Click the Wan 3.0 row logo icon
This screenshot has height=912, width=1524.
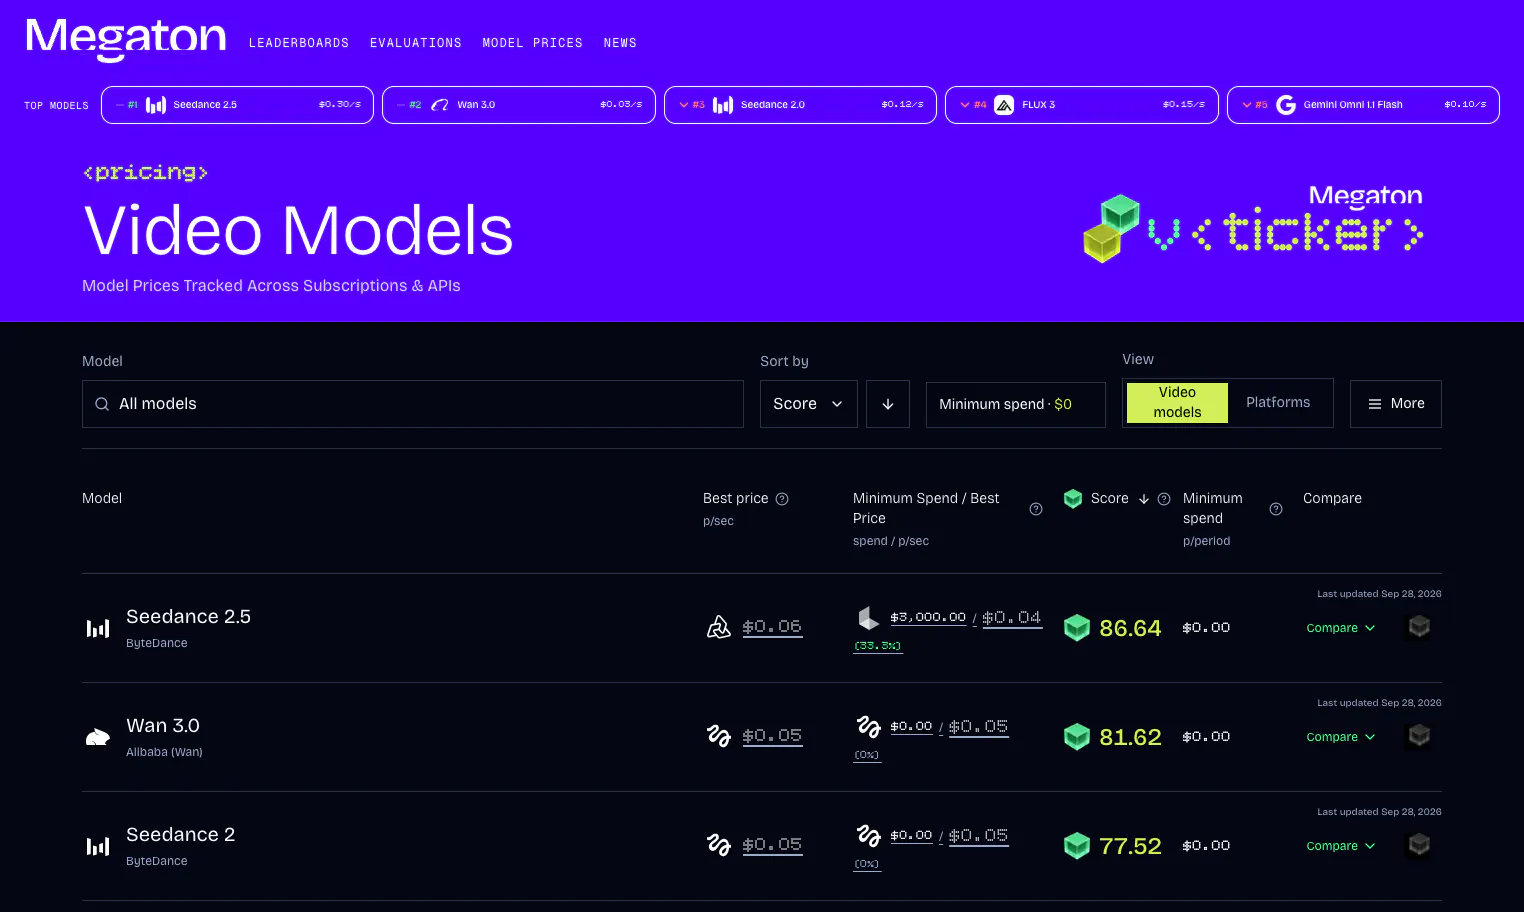point(98,737)
